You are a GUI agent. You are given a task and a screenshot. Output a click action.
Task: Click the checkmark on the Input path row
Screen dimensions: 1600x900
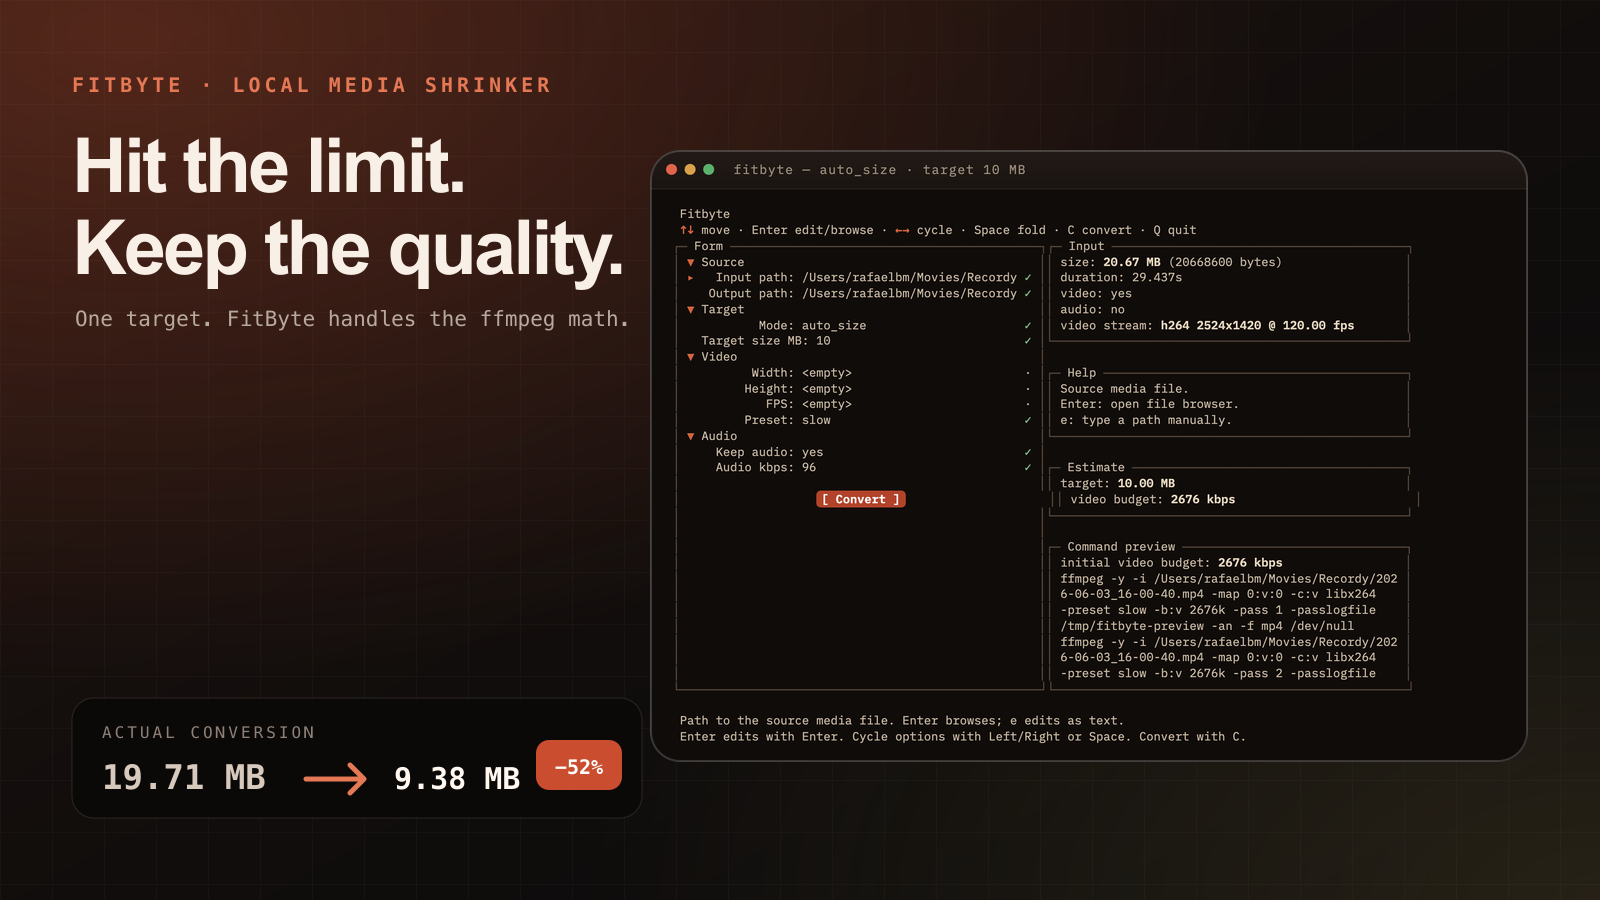coord(1027,278)
